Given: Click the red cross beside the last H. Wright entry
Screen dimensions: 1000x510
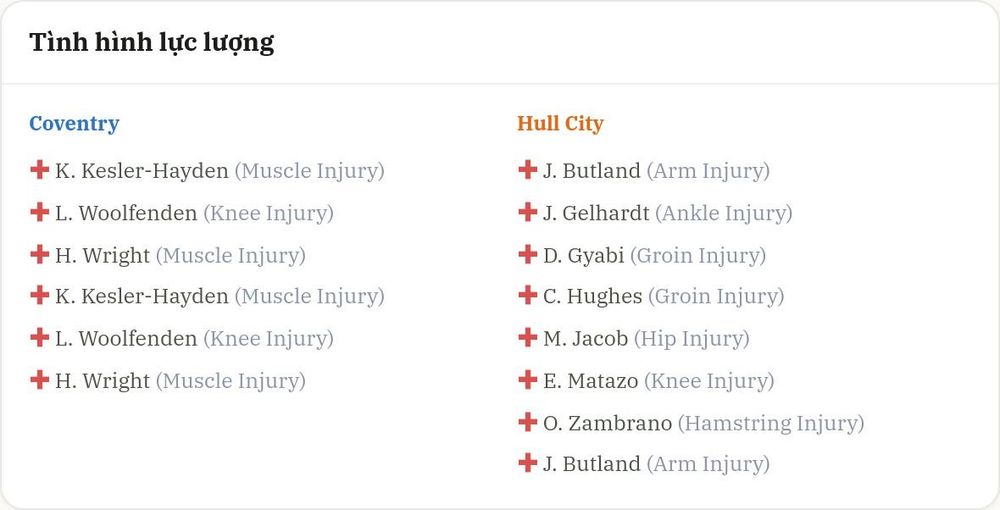Looking at the screenshot, I should point(40,379).
